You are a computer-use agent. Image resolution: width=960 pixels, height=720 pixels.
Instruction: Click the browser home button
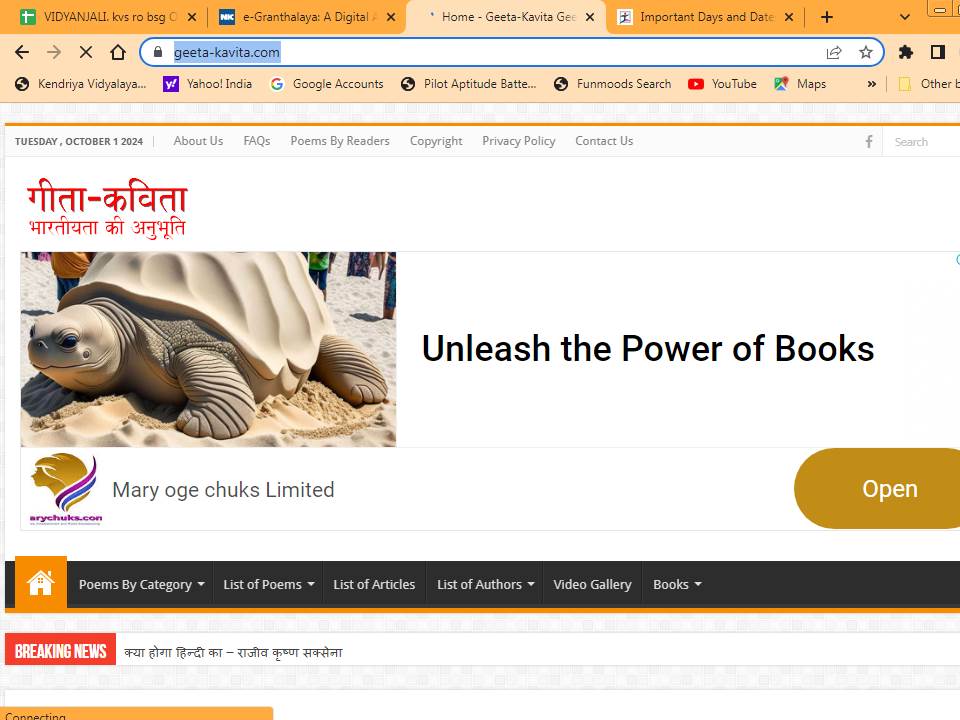[118, 52]
